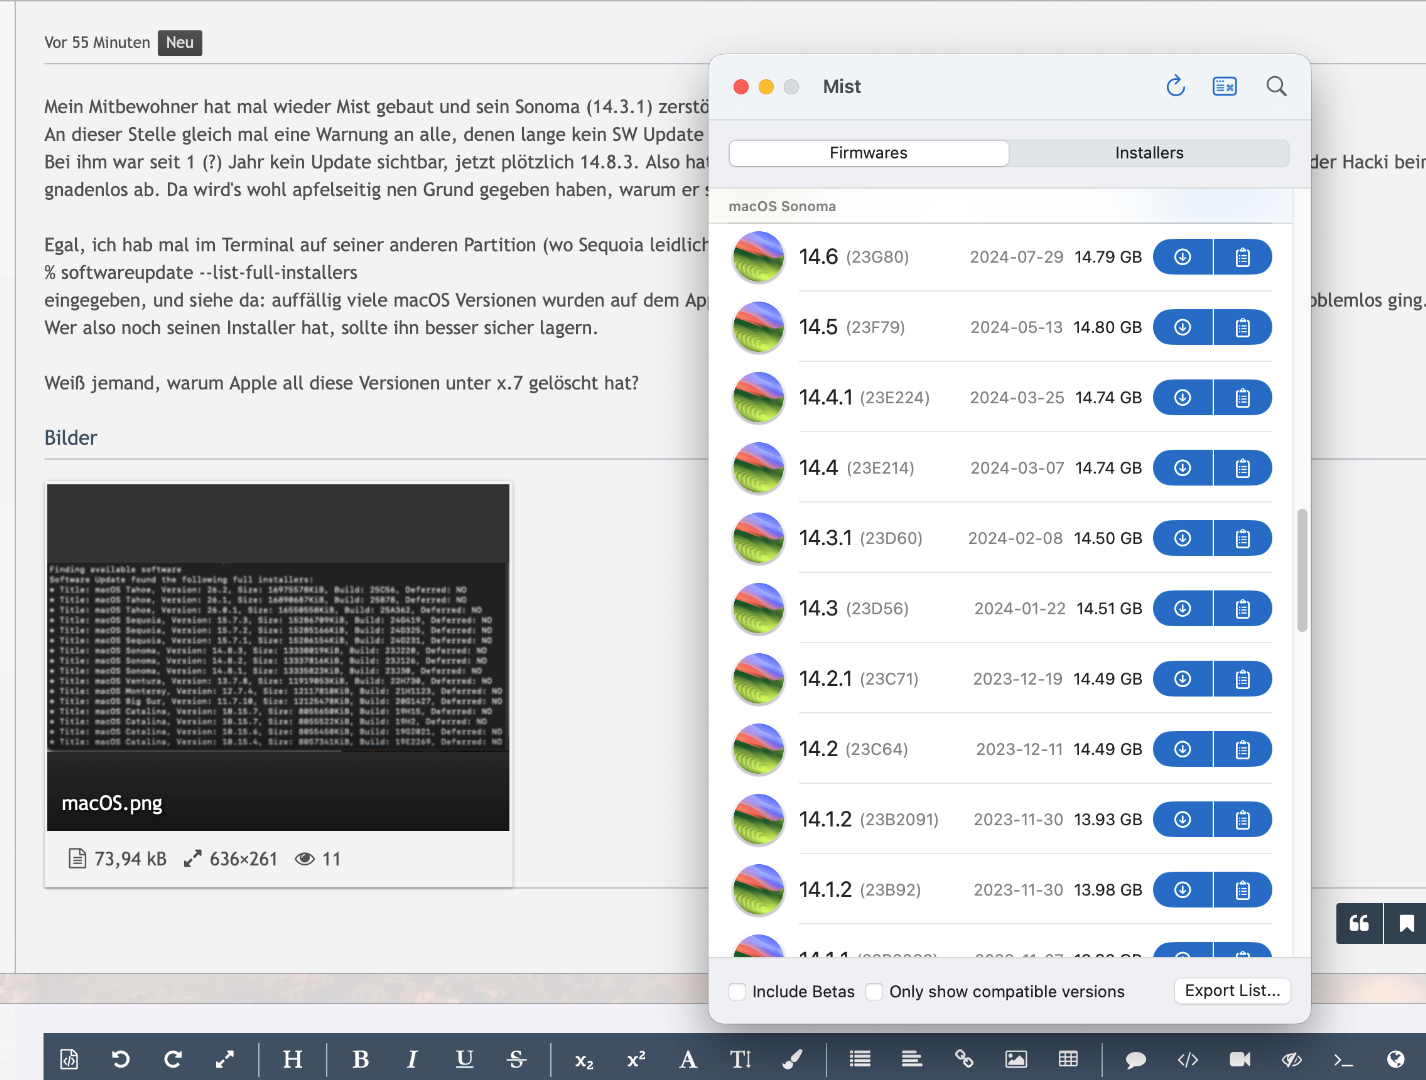This screenshot has height=1080, width=1426.
Task: Download the 14.2.1 (23C71) firmware
Action: click(1183, 679)
